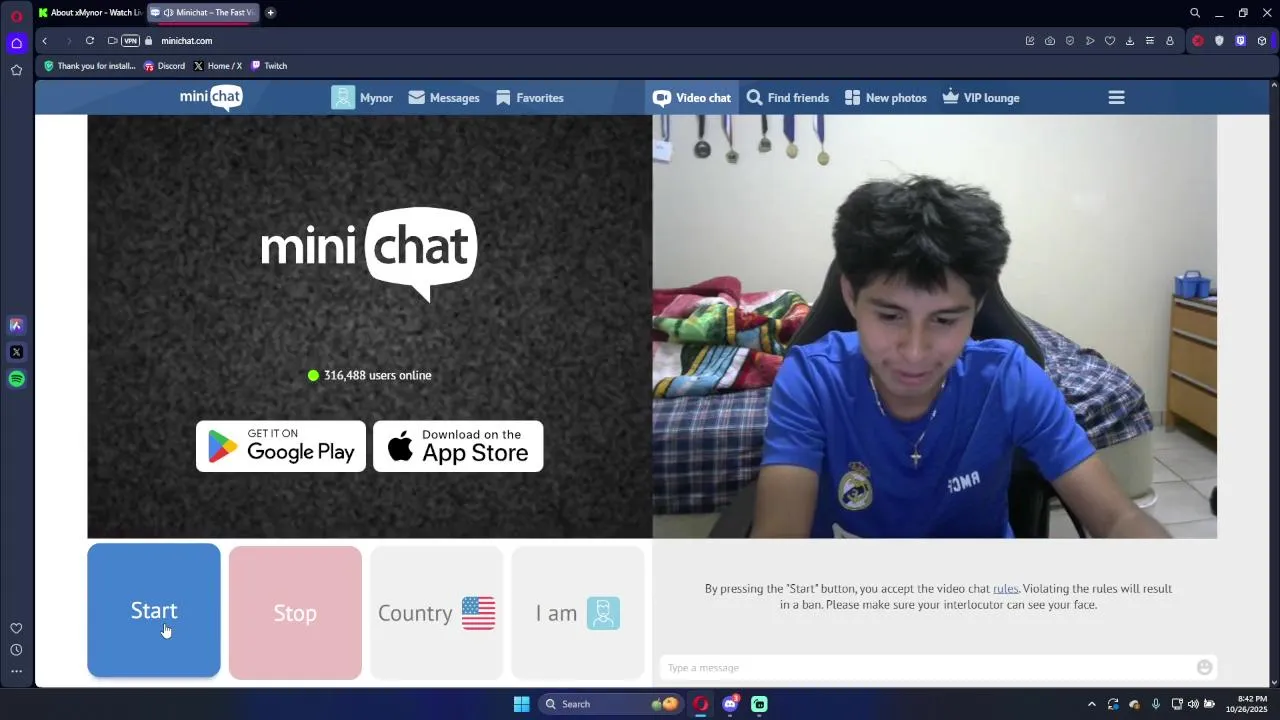
Task: Click the red extension icon
Action: (1198, 41)
